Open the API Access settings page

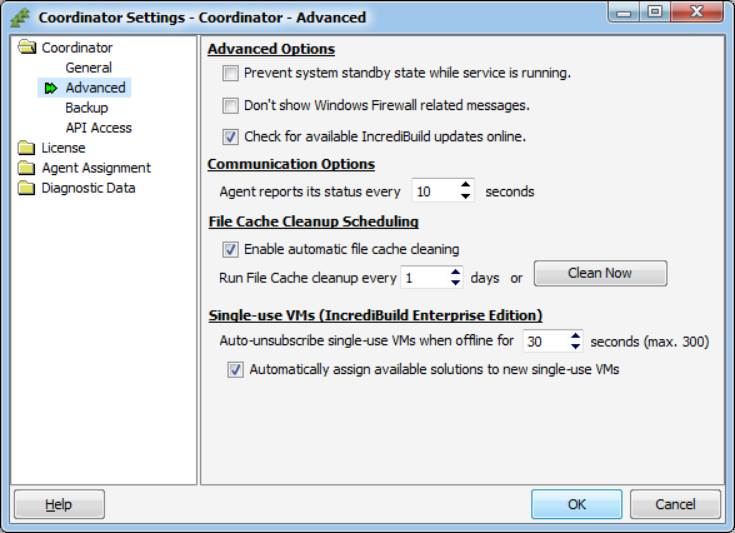coord(99,128)
